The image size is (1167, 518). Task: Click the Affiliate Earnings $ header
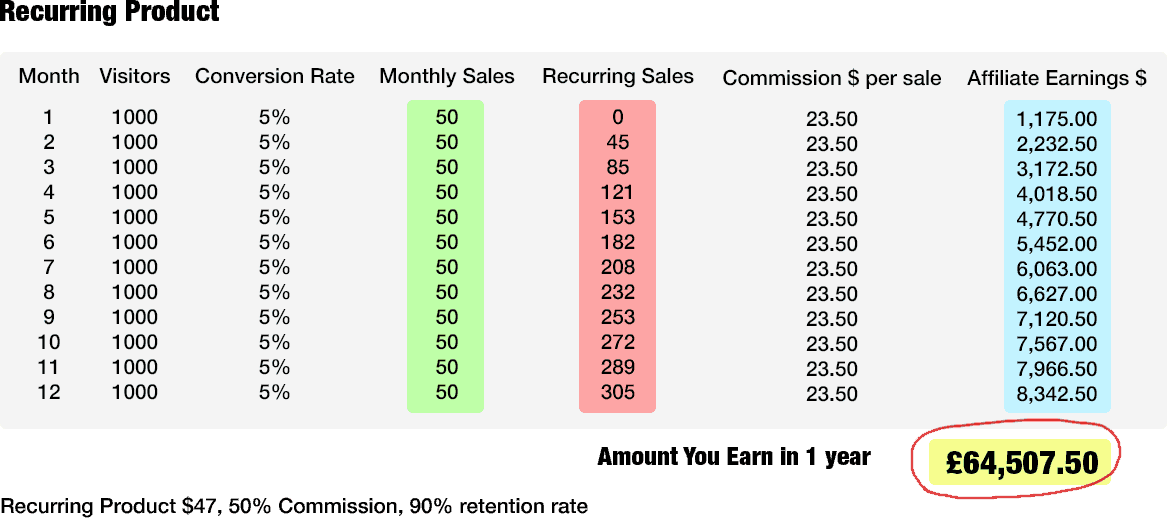tap(1057, 78)
